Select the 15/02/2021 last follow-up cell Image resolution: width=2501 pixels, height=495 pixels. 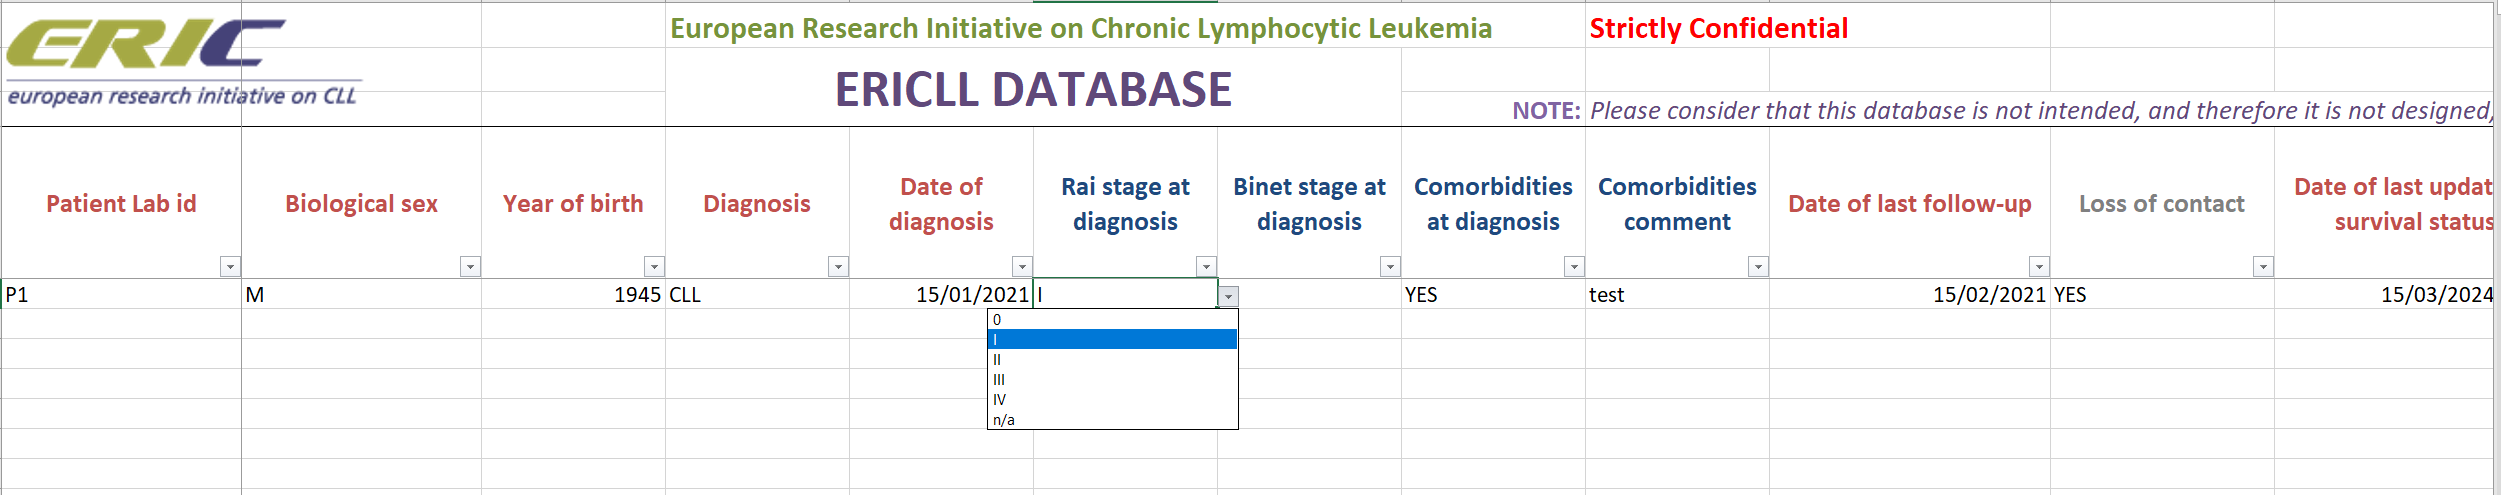1909,295
